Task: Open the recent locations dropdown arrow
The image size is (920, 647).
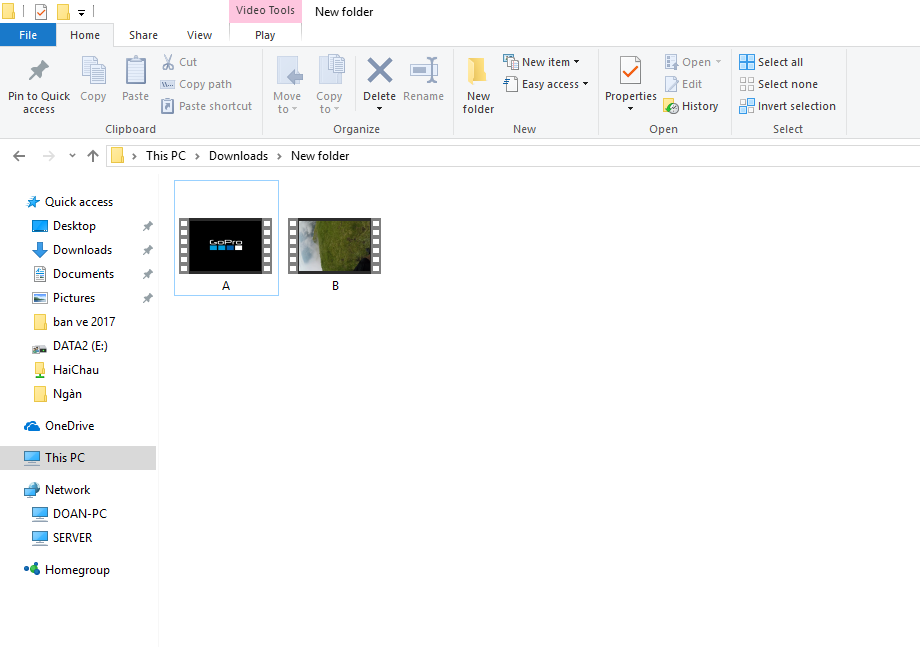Action: (x=72, y=156)
